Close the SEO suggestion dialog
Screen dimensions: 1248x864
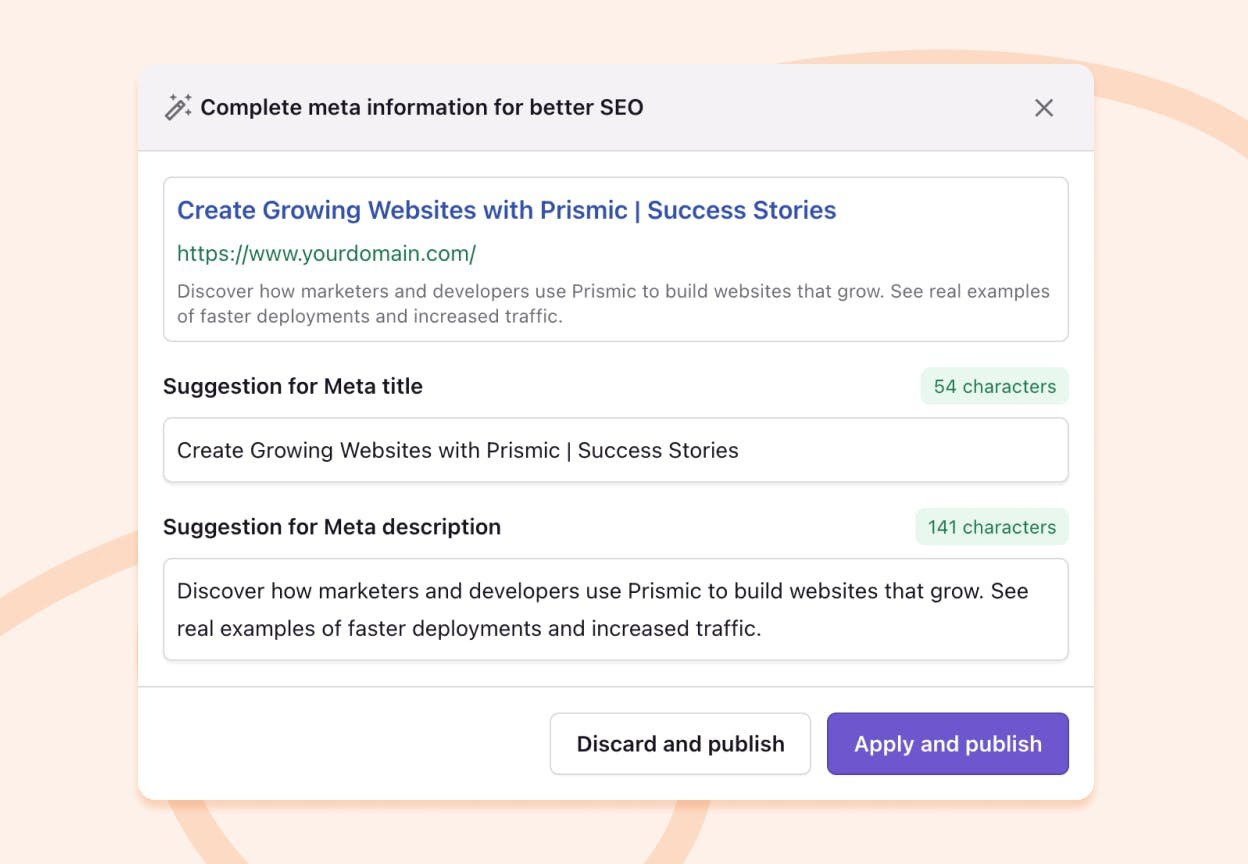(x=1044, y=107)
